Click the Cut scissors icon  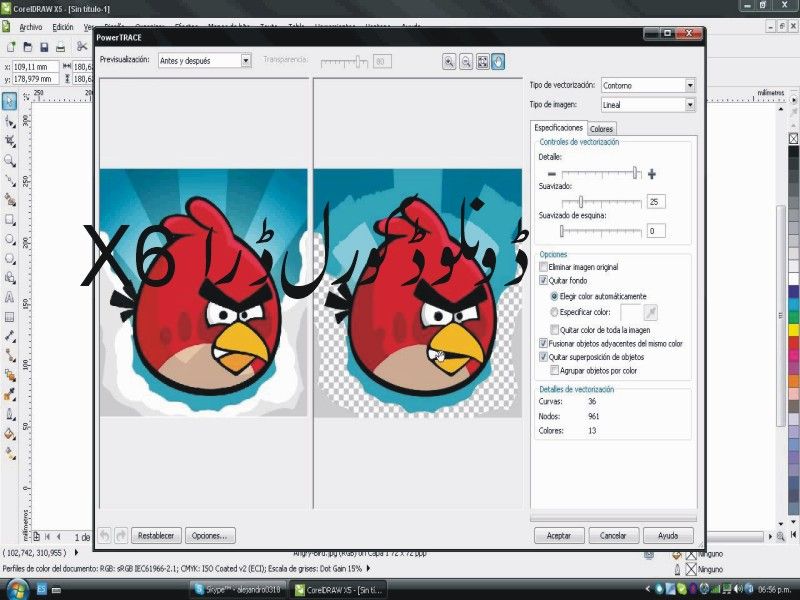(82, 46)
